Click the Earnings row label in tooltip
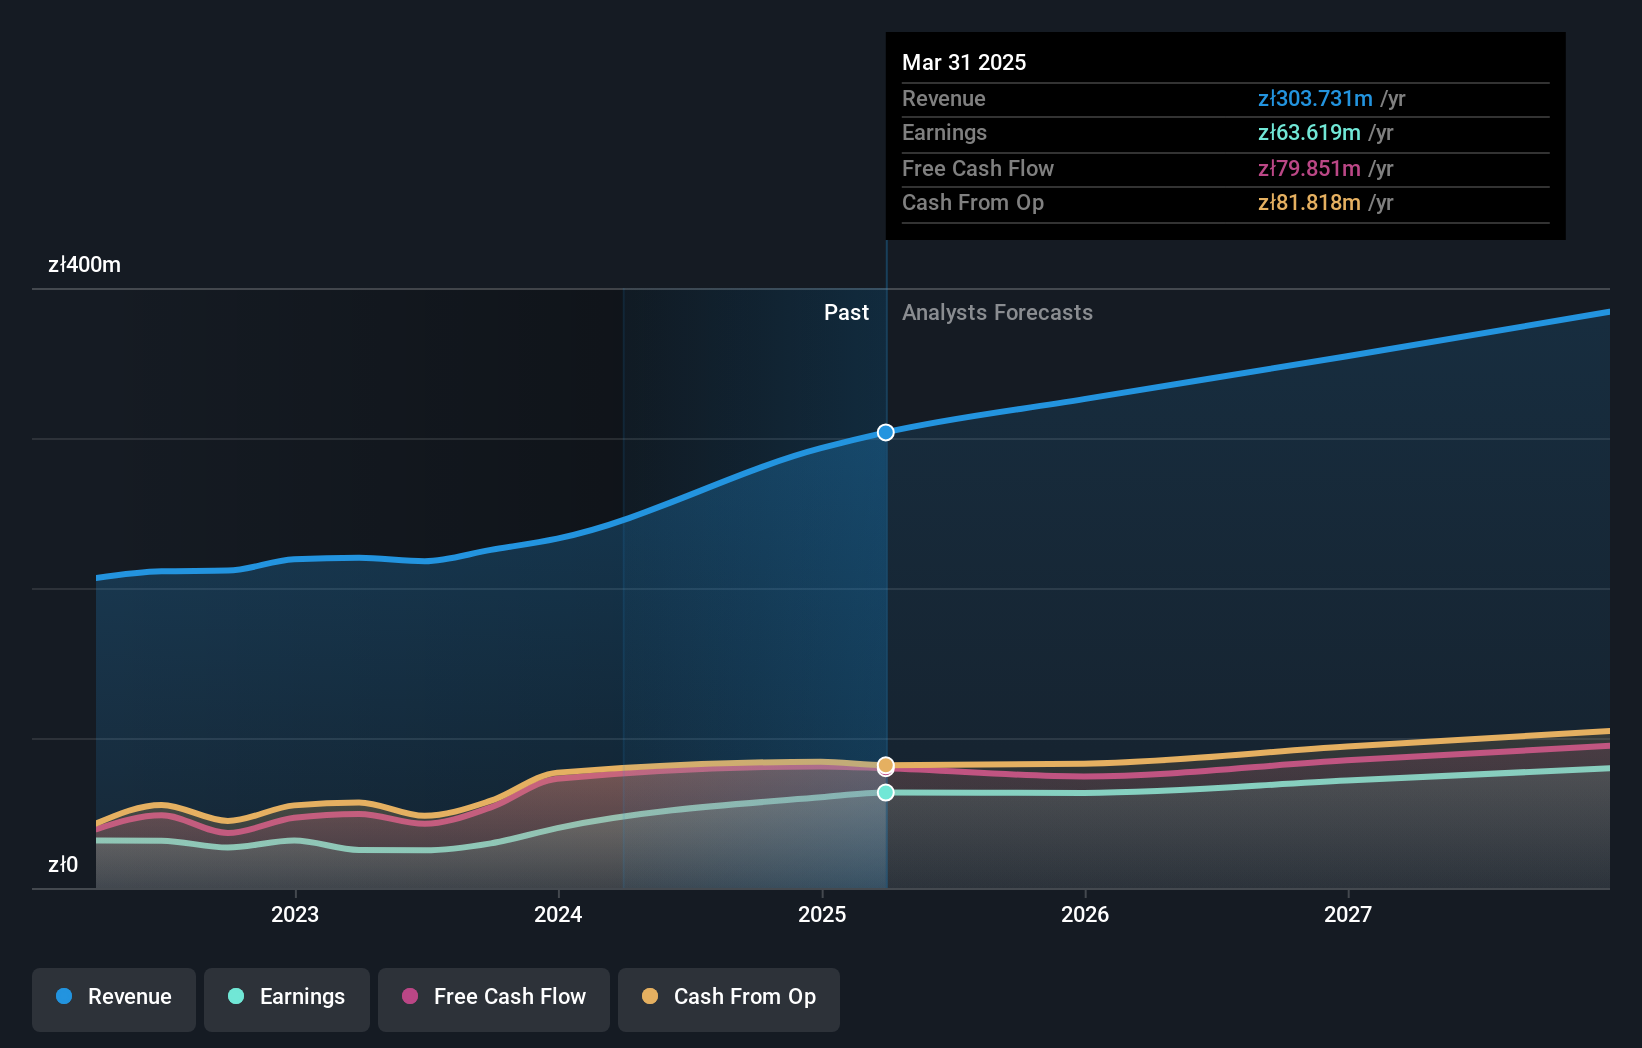This screenshot has width=1642, height=1048. tap(944, 133)
